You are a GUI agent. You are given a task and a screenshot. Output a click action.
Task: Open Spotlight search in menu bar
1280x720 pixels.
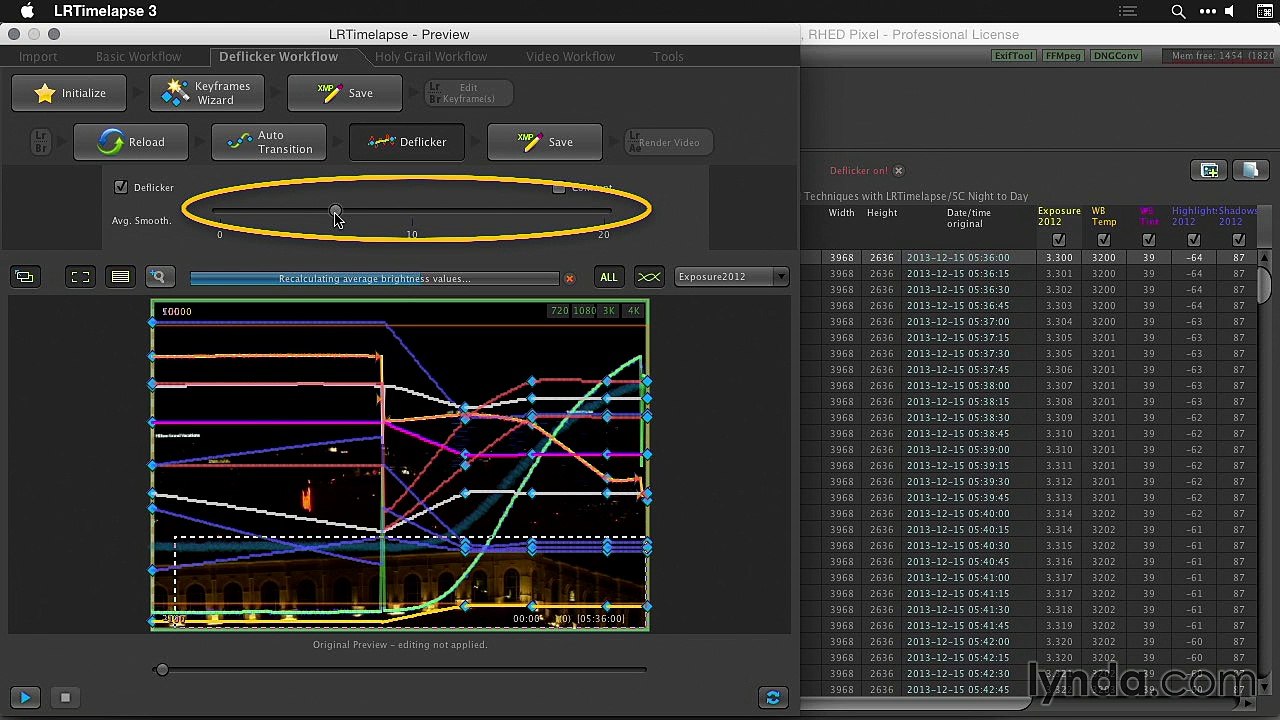(1178, 12)
